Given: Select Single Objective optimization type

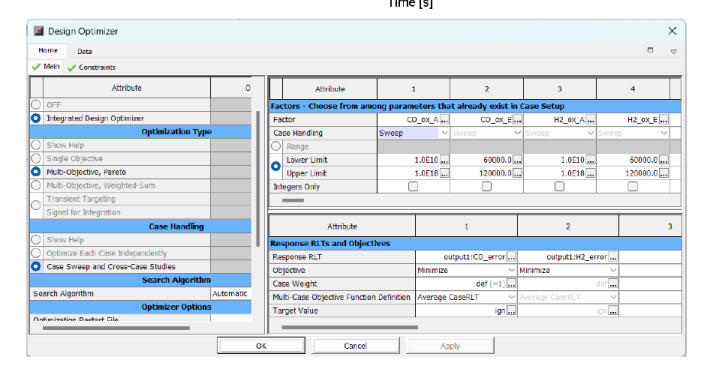Looking at the screenshot, I should 36,159.
